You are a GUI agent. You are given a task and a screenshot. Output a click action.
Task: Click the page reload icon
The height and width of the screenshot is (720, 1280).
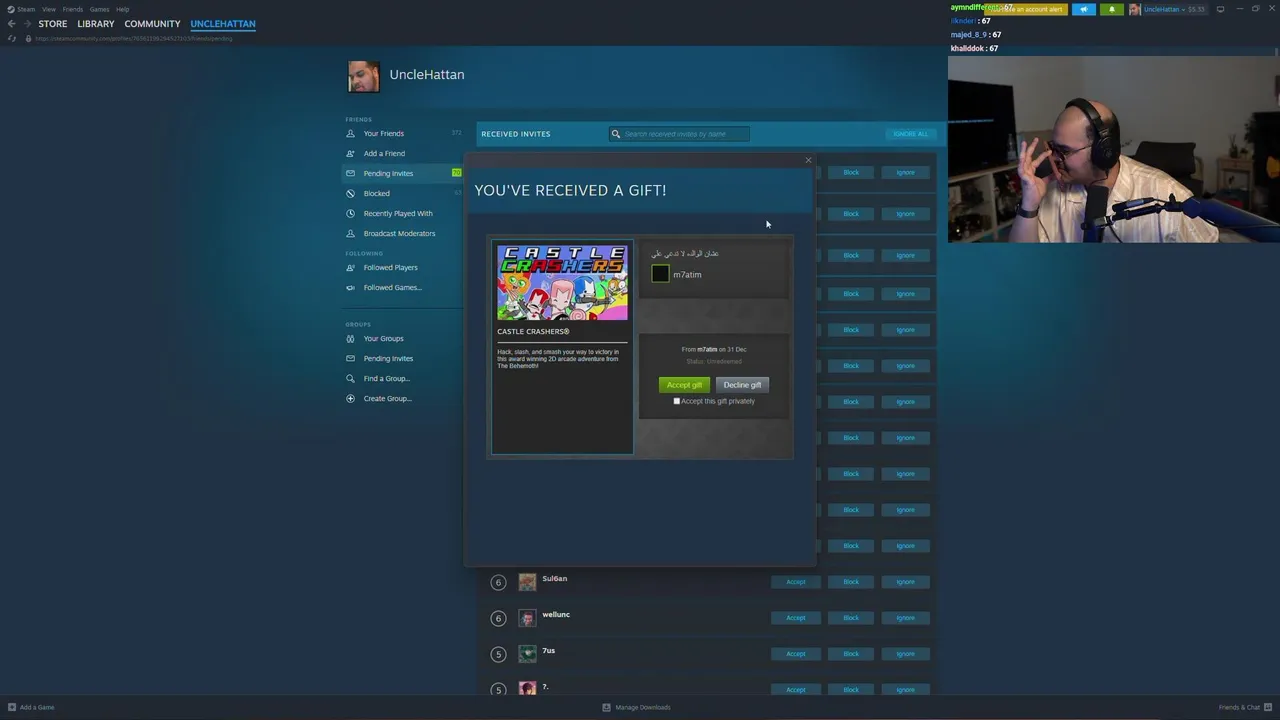point(11,38)
